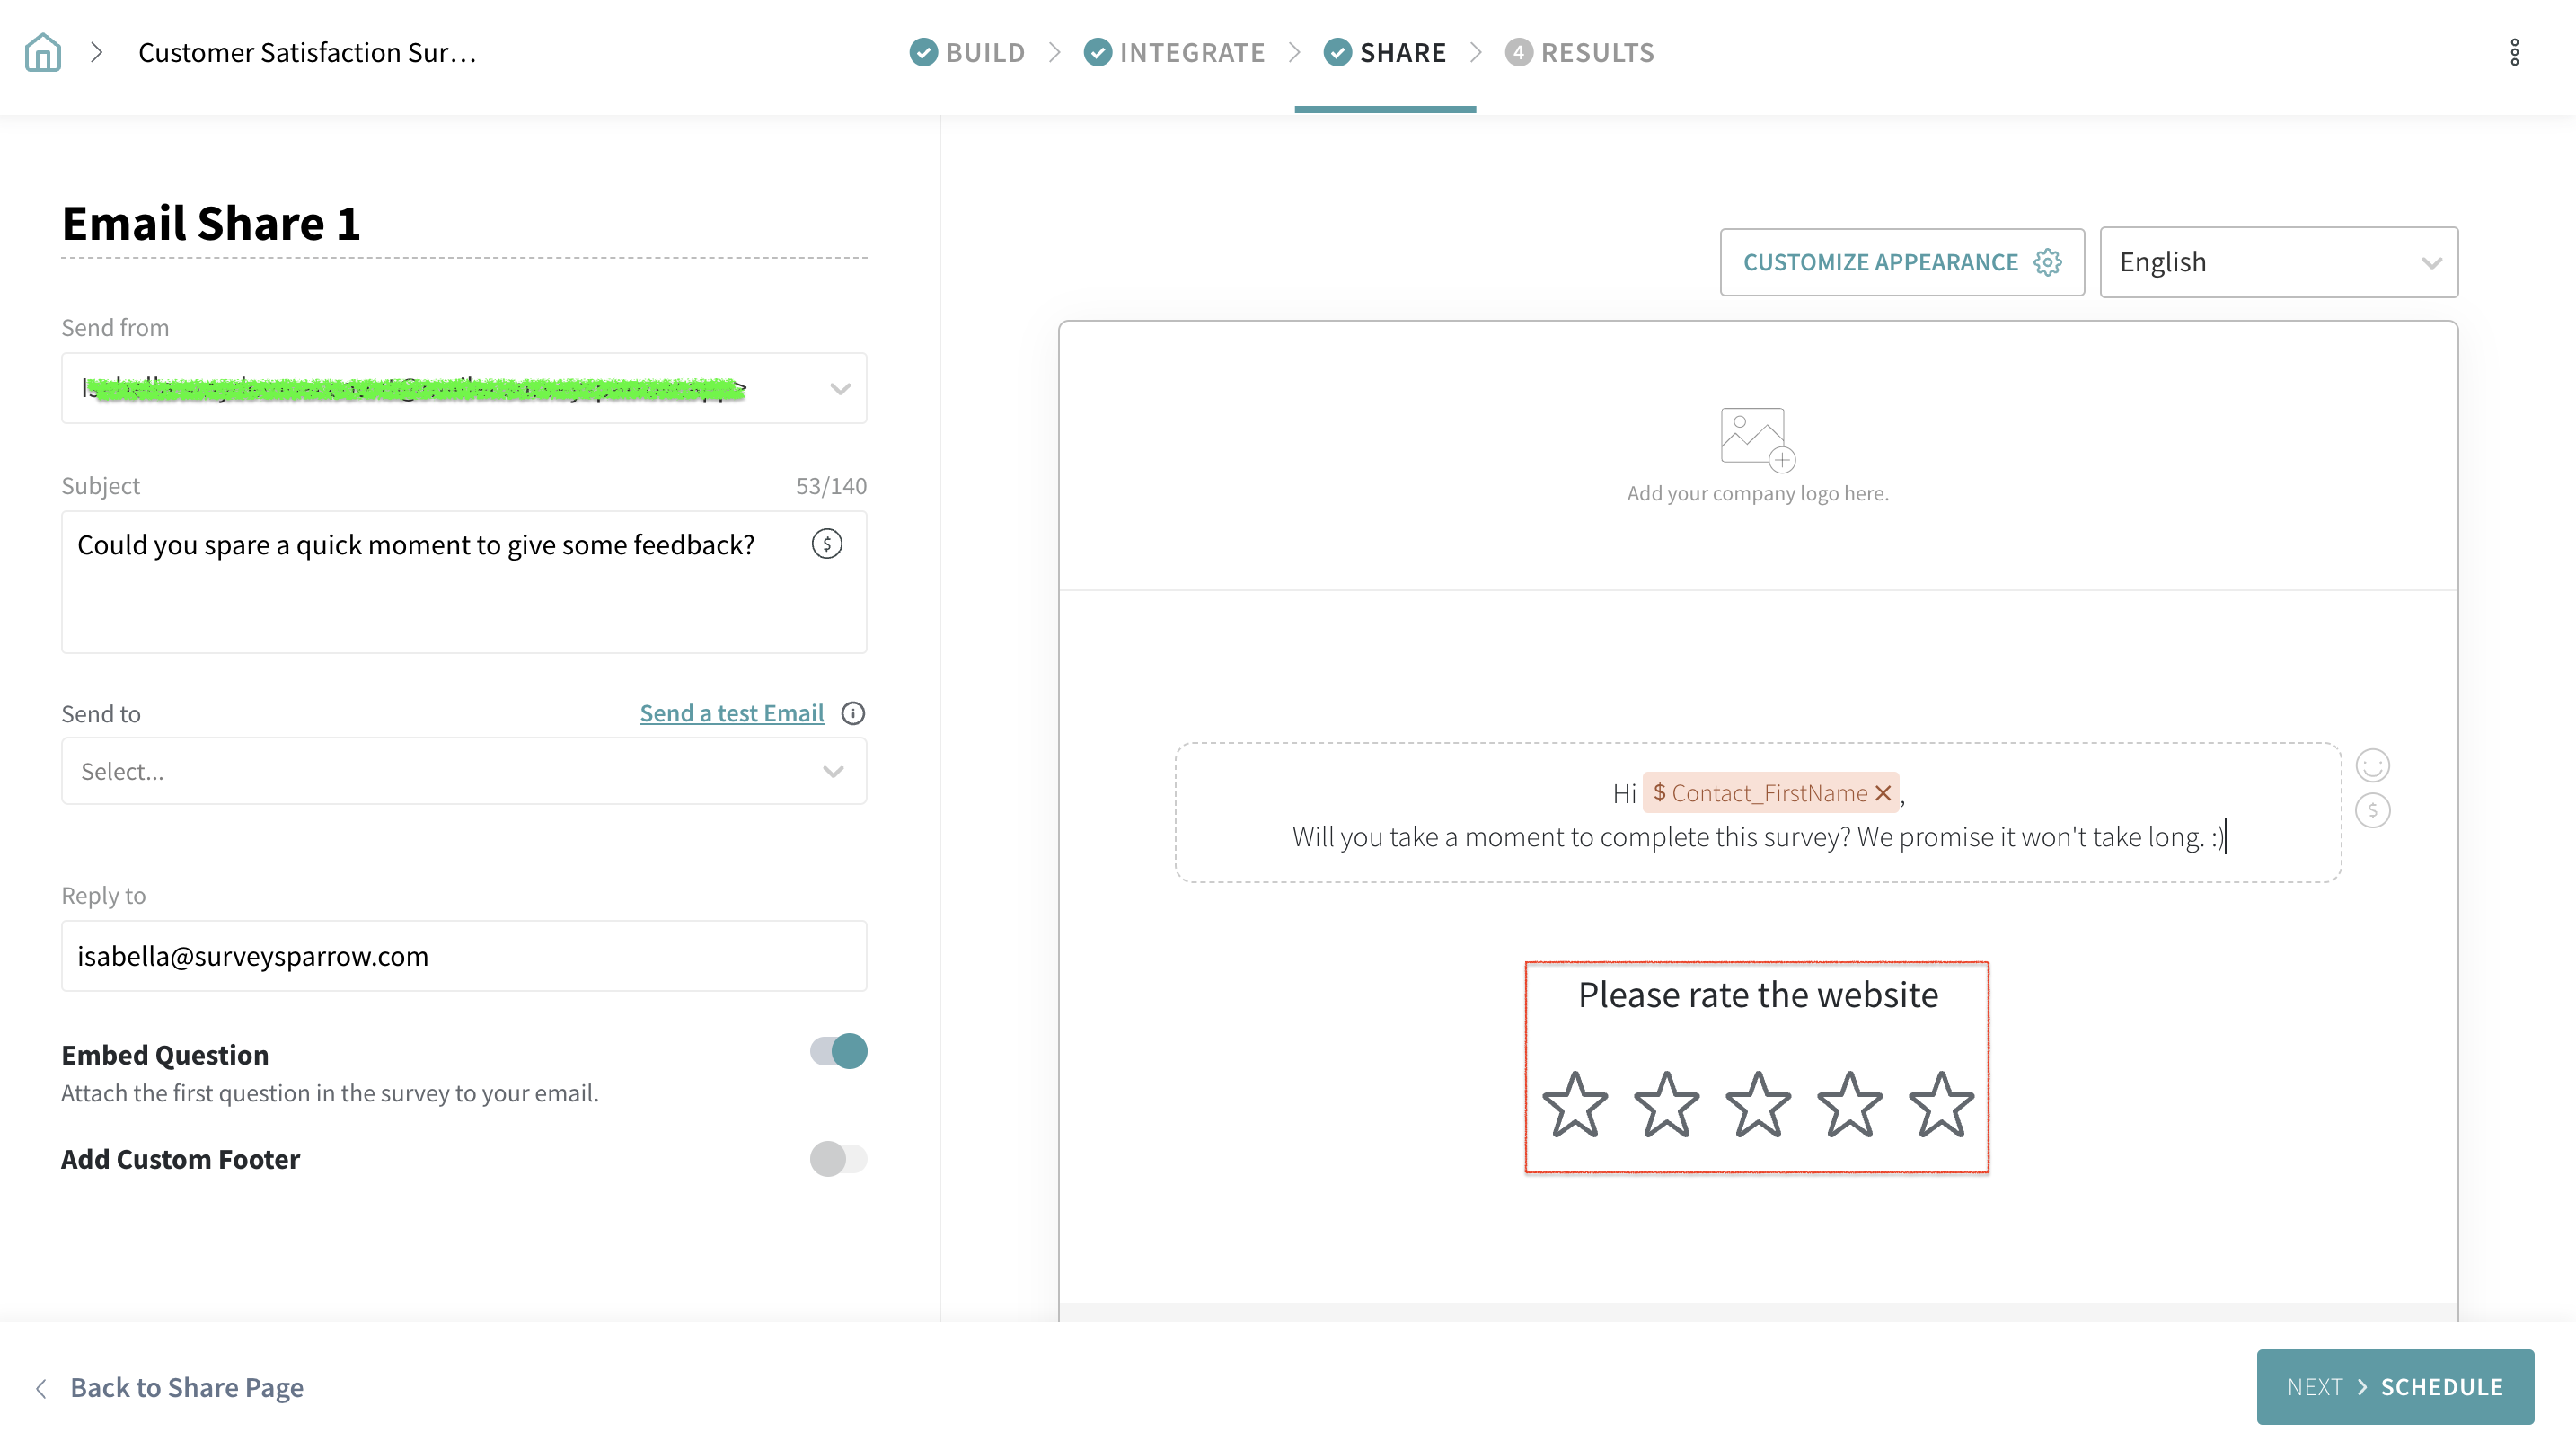Open emoji picker beside email message
This screenshot has width=2576, height=1450.
click(2372, 765)
